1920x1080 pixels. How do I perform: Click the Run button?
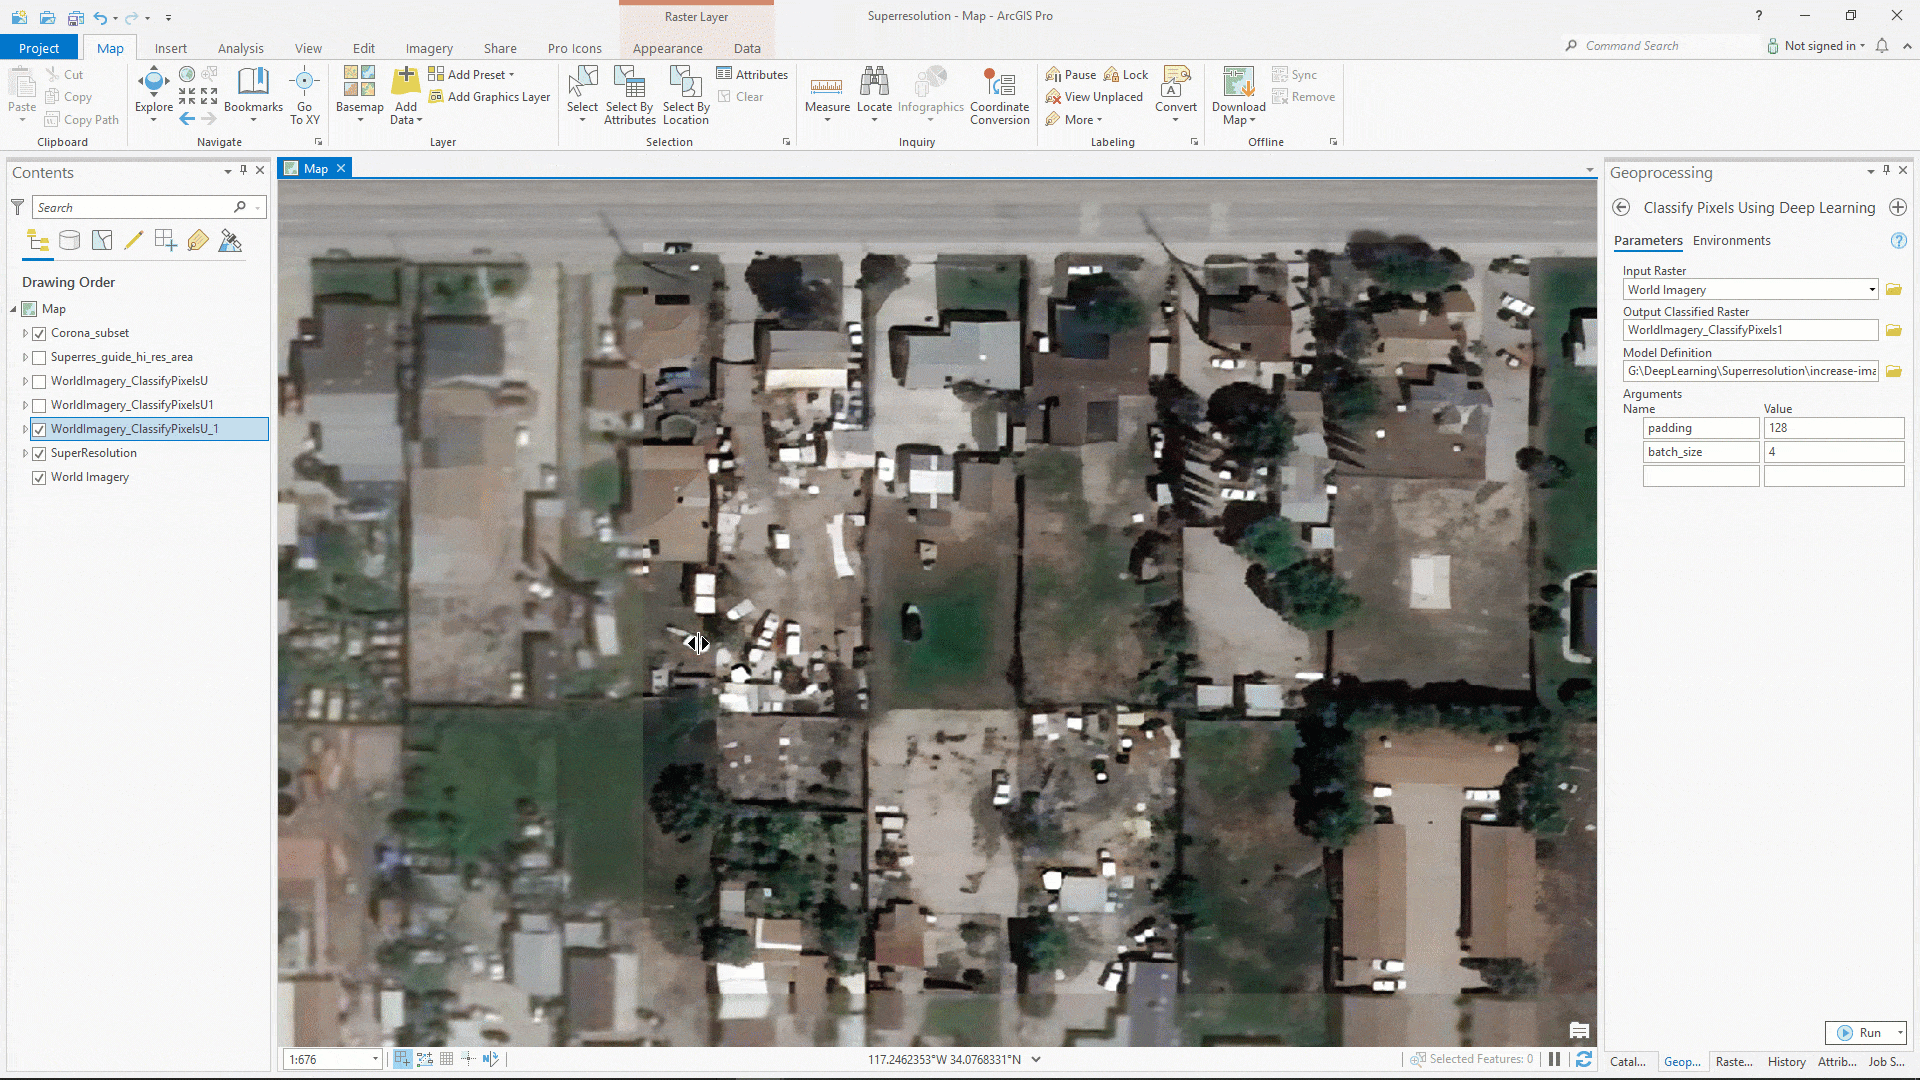(x=1859, y=1033)
